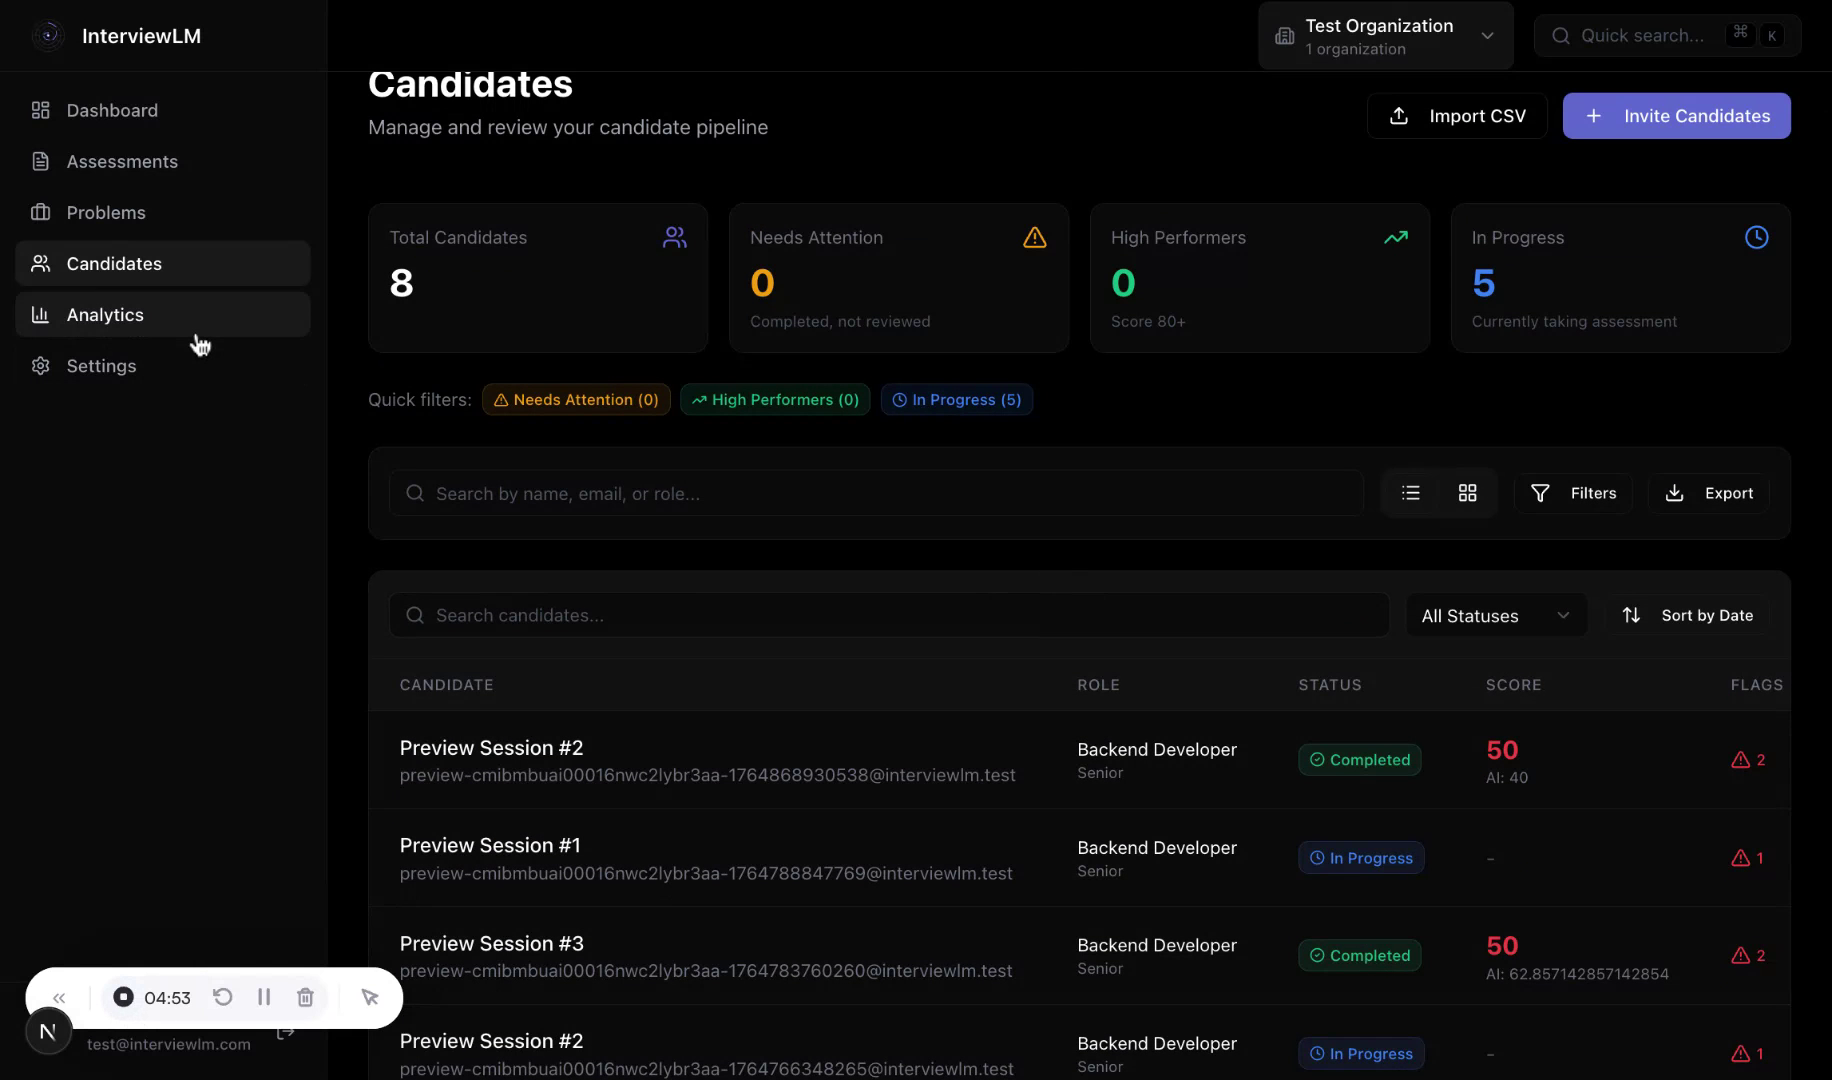
Task: Open the Sort by Date selector
Action: point(1689,615)
